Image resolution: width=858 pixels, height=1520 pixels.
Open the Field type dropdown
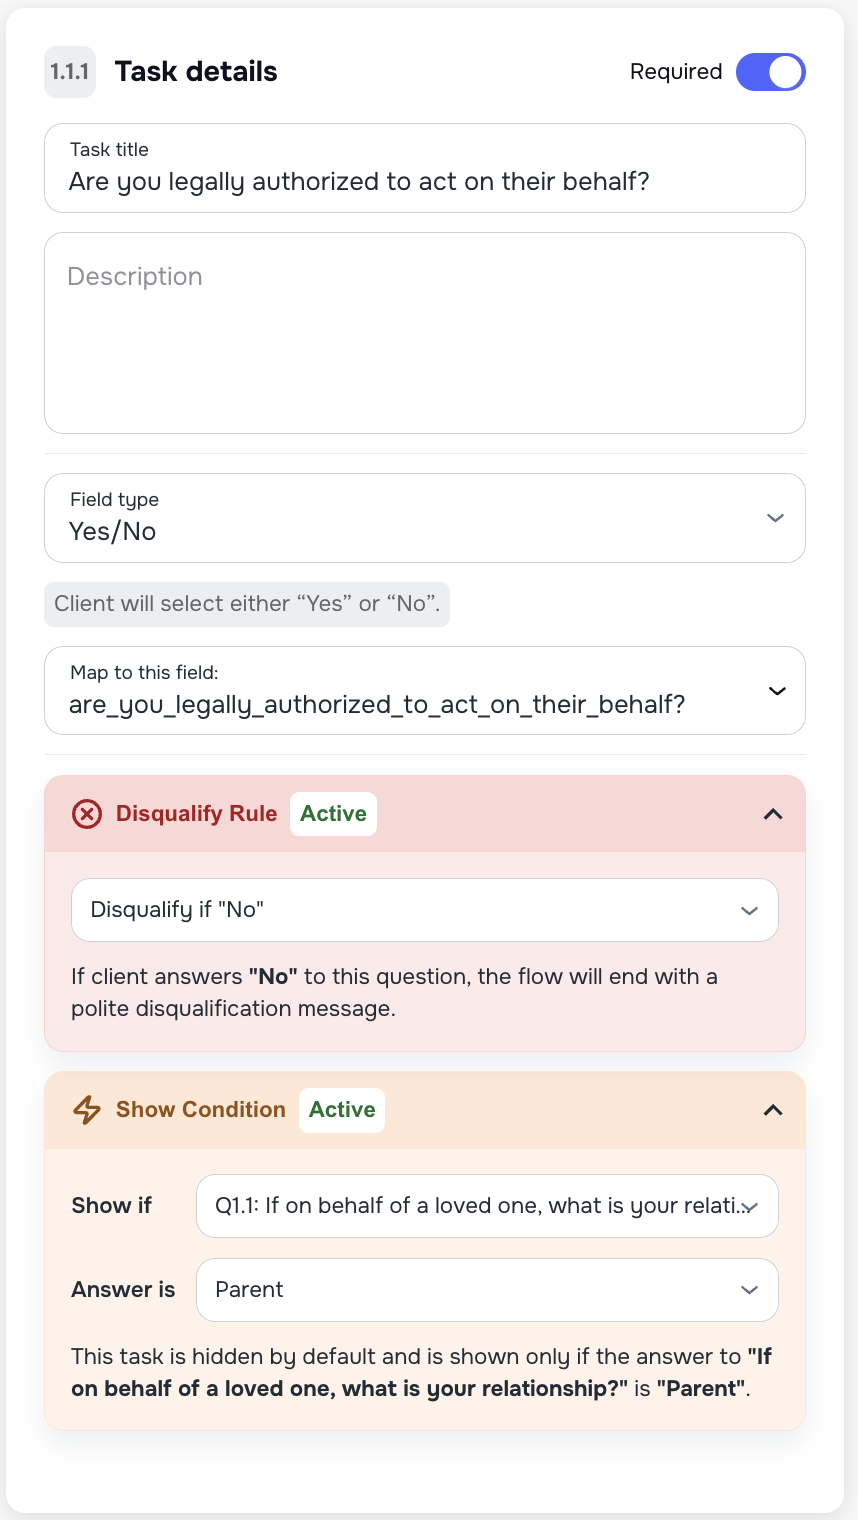click(x=425, y=518)
